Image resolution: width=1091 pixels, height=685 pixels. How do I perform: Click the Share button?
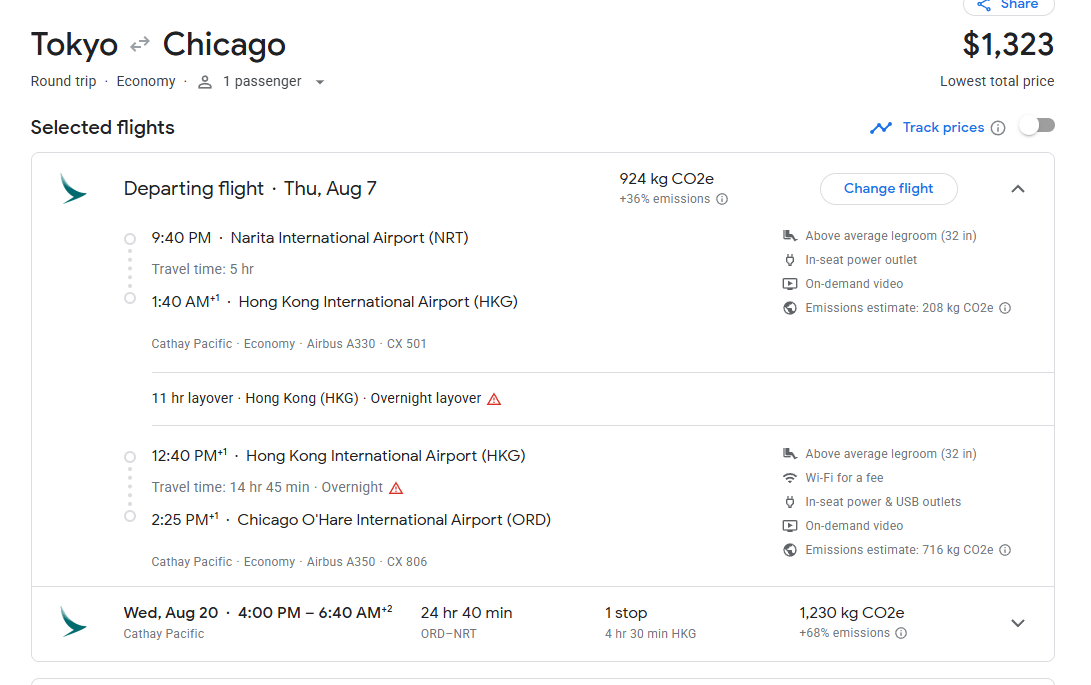[1008, 6]
